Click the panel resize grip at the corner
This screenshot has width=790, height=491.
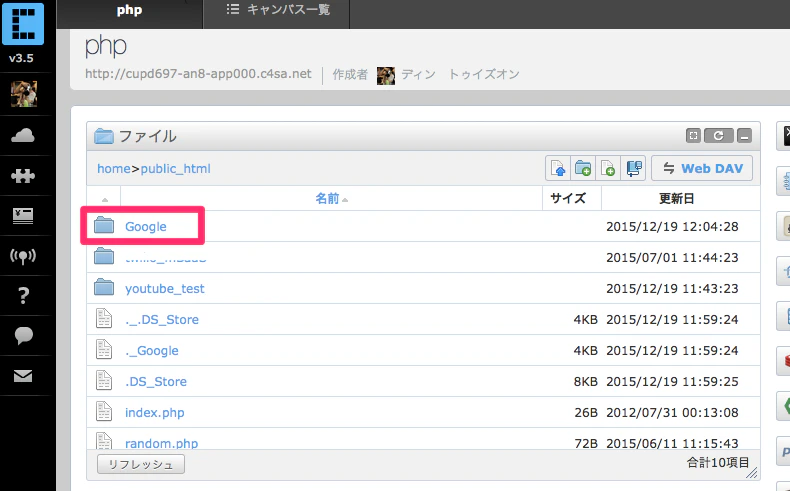point(752,472)
